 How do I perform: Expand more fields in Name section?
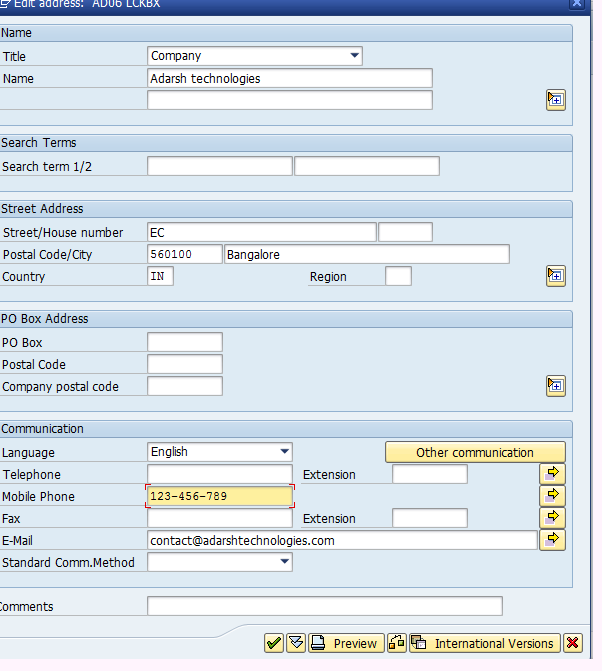tap(555, 100)
